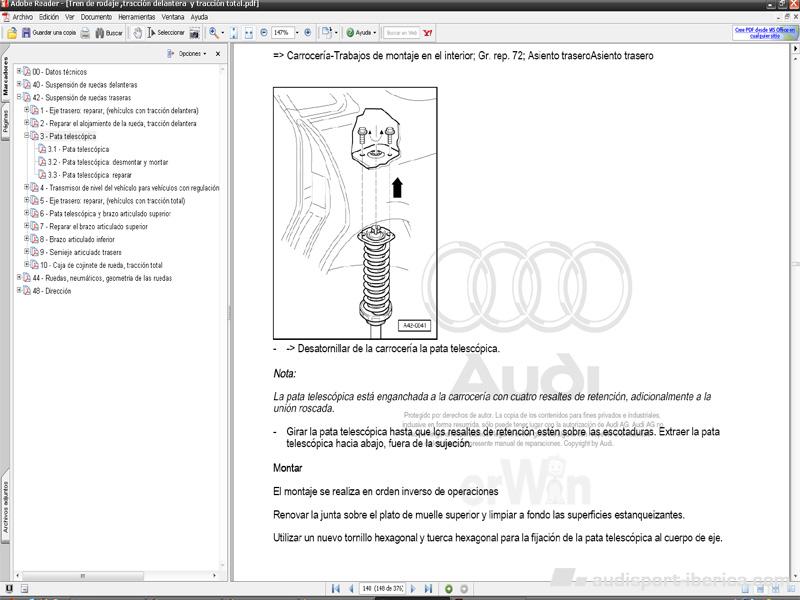Image resolution: width=800 pixels, height=600 pixels.
Task: Click the page number field
Action: (382, 589)
